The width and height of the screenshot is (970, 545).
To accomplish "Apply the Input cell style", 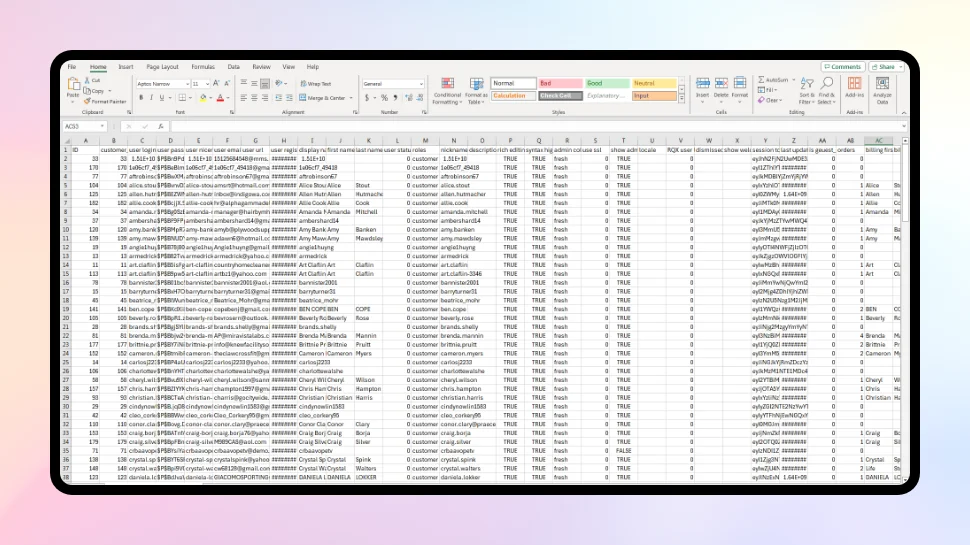I will click(654, 96).
